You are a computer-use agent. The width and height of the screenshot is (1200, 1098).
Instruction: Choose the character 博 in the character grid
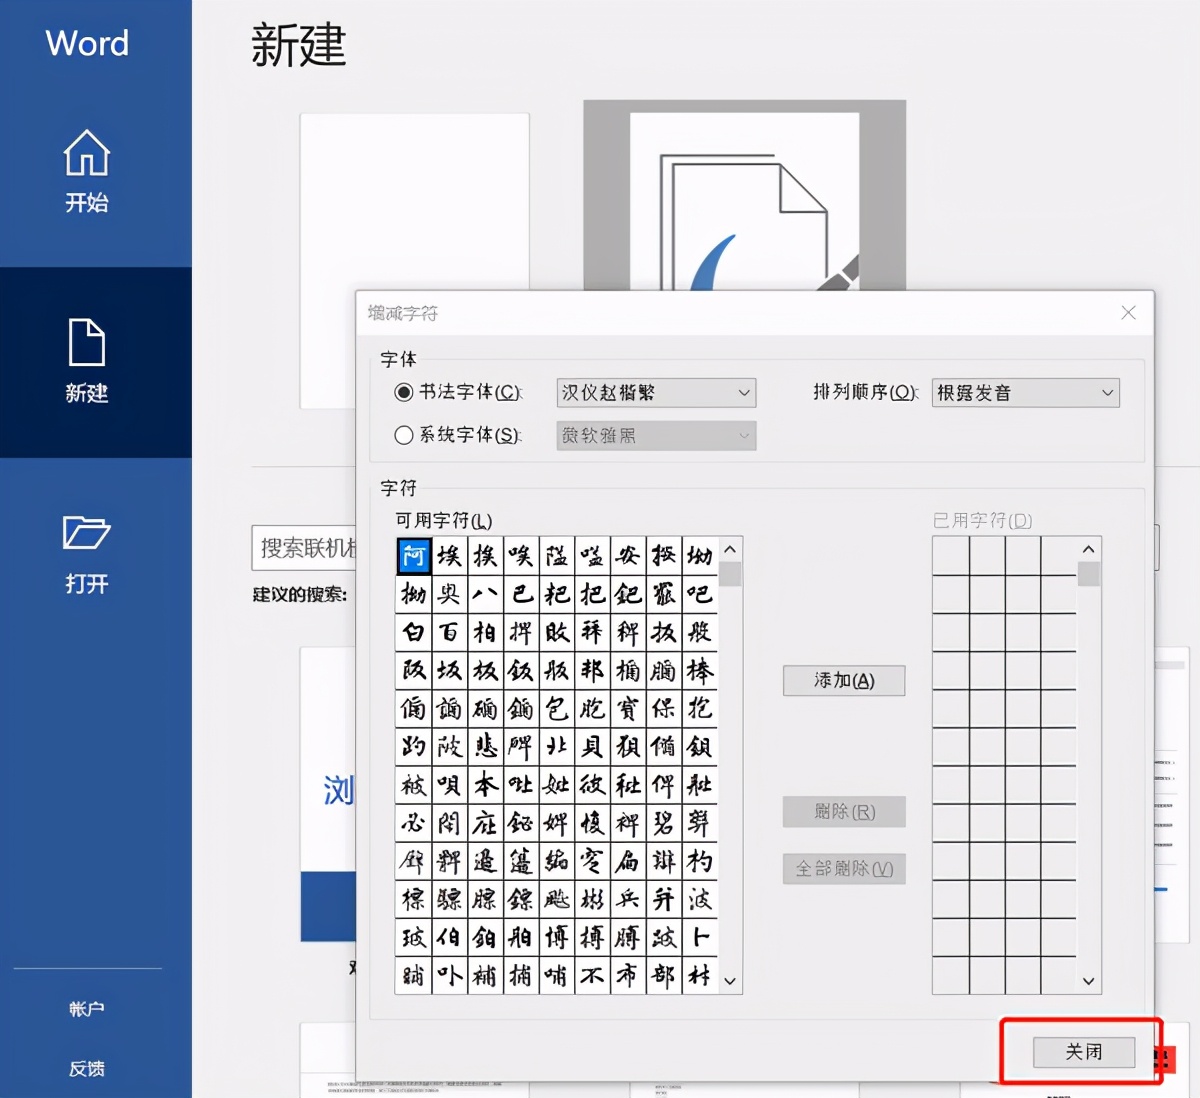pyautogui.click(x=557, y=937)
